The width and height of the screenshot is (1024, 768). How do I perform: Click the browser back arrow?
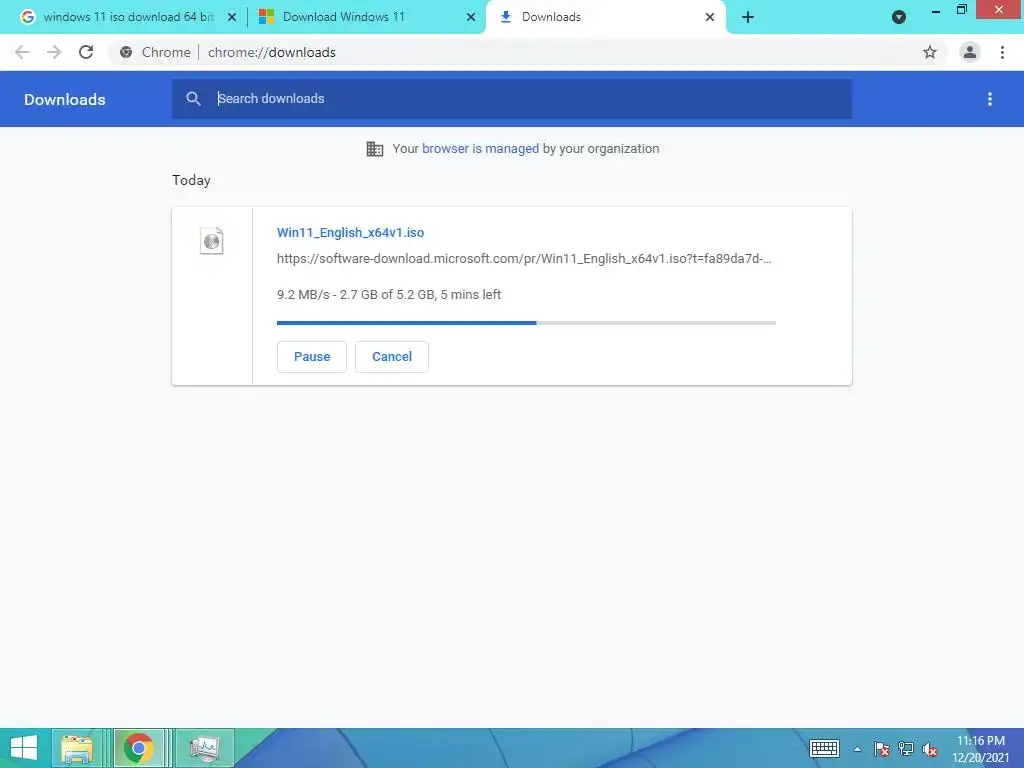pos(22,52)
